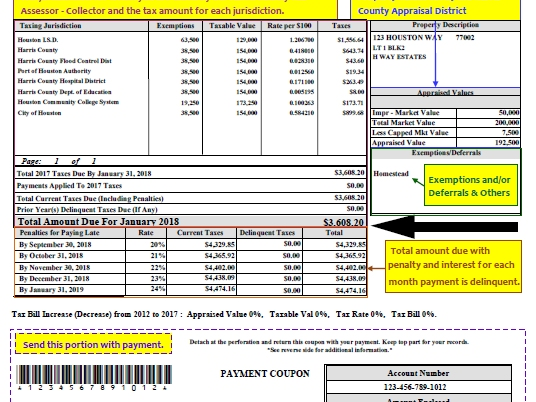Image resolution: width=536 pixels, height=402 pixels.
Task: Click the Appraised Value amount 192,500
Action: pyautogui.click(x=507, y=143)
